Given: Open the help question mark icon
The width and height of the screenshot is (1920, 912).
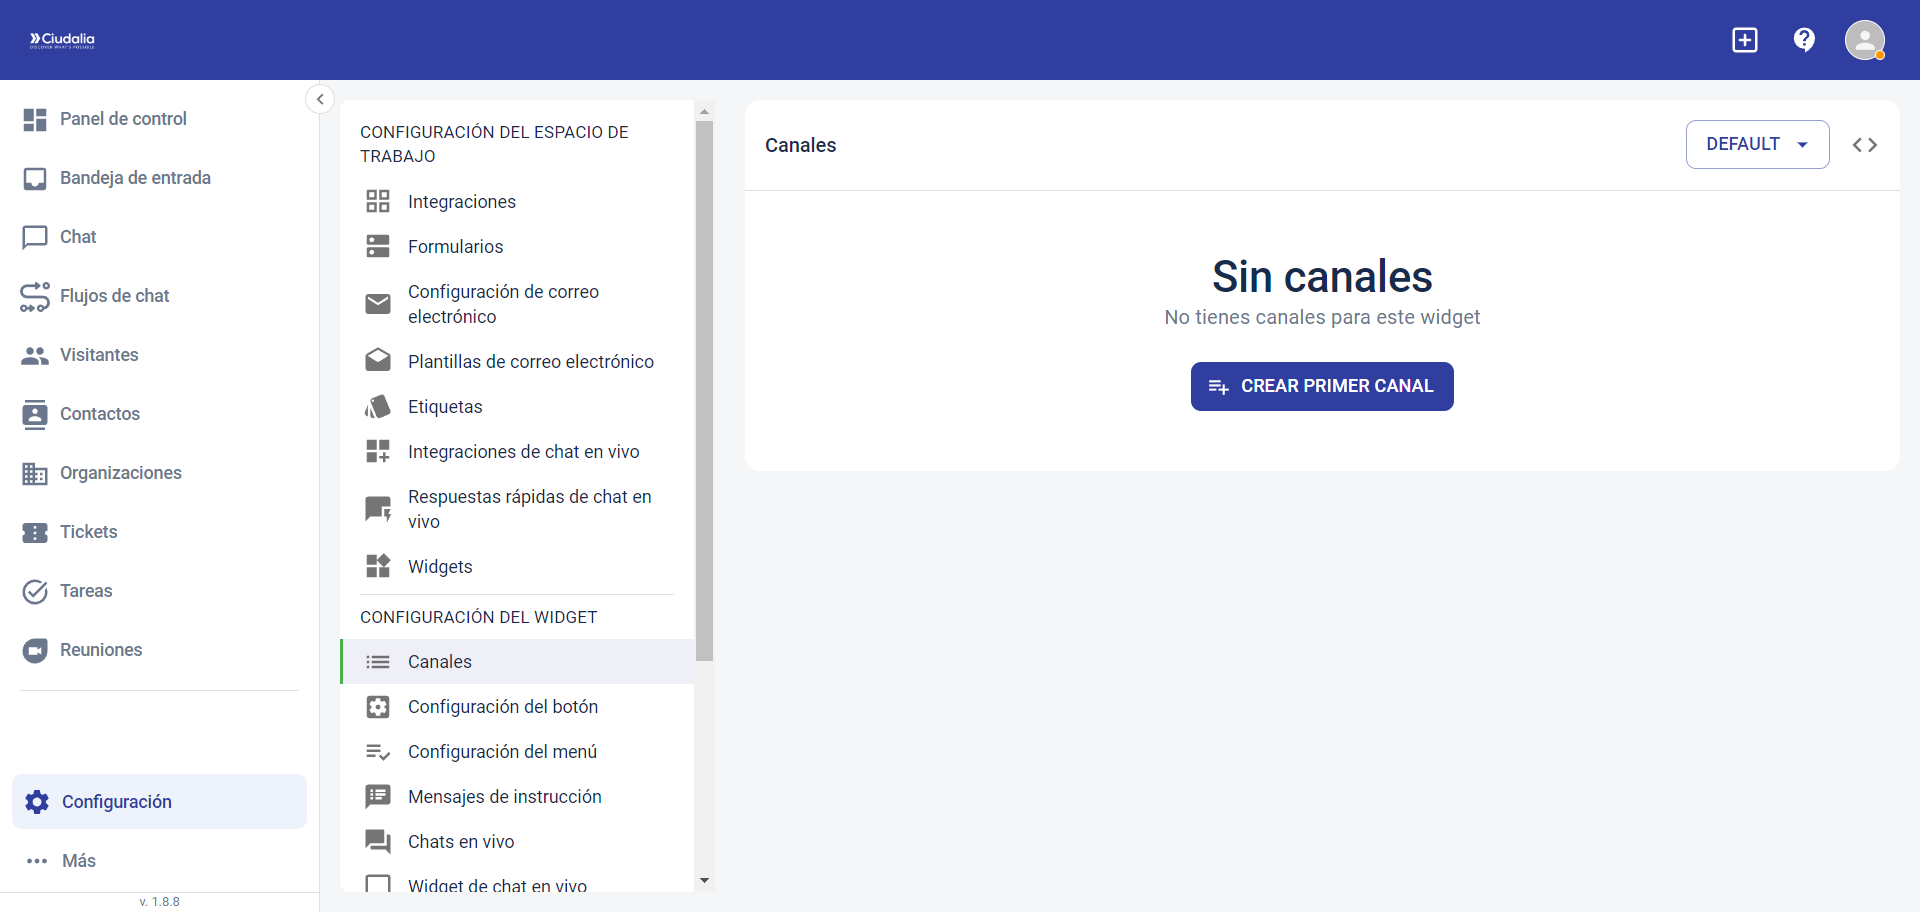Looking at the screenshot, I should [1804, 40].
